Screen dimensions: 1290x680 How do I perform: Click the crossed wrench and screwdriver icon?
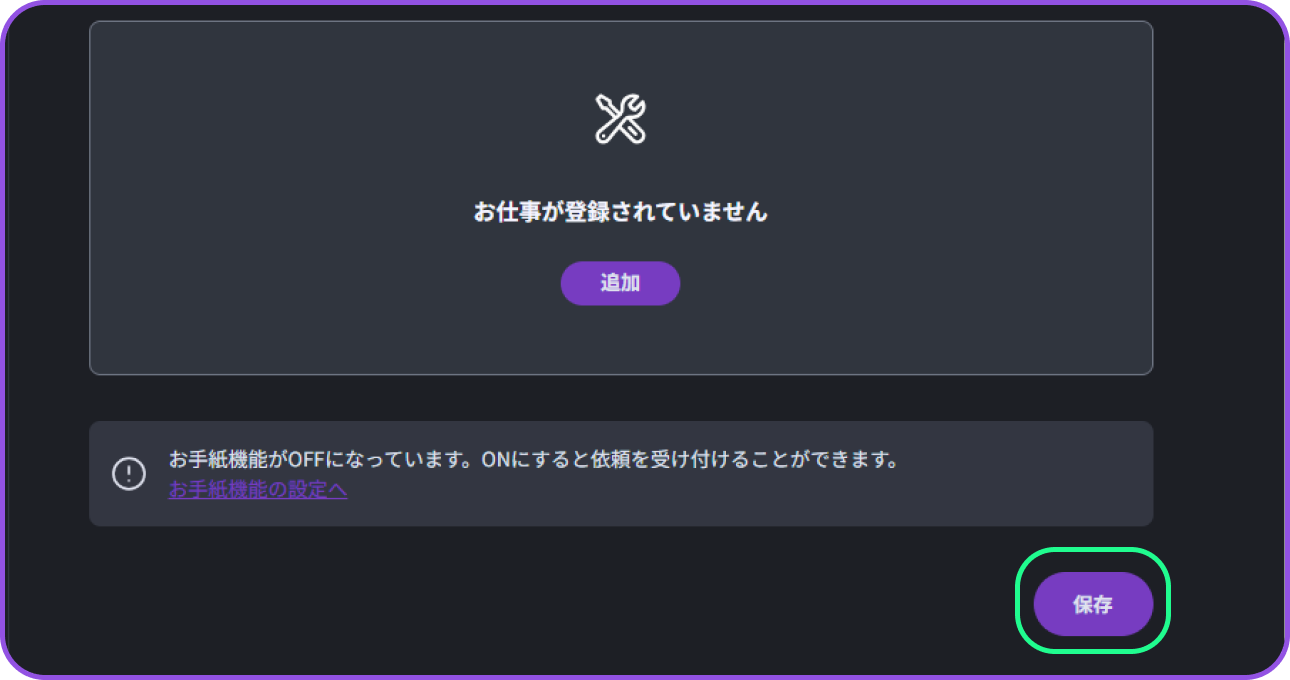(x=620, y=119)
